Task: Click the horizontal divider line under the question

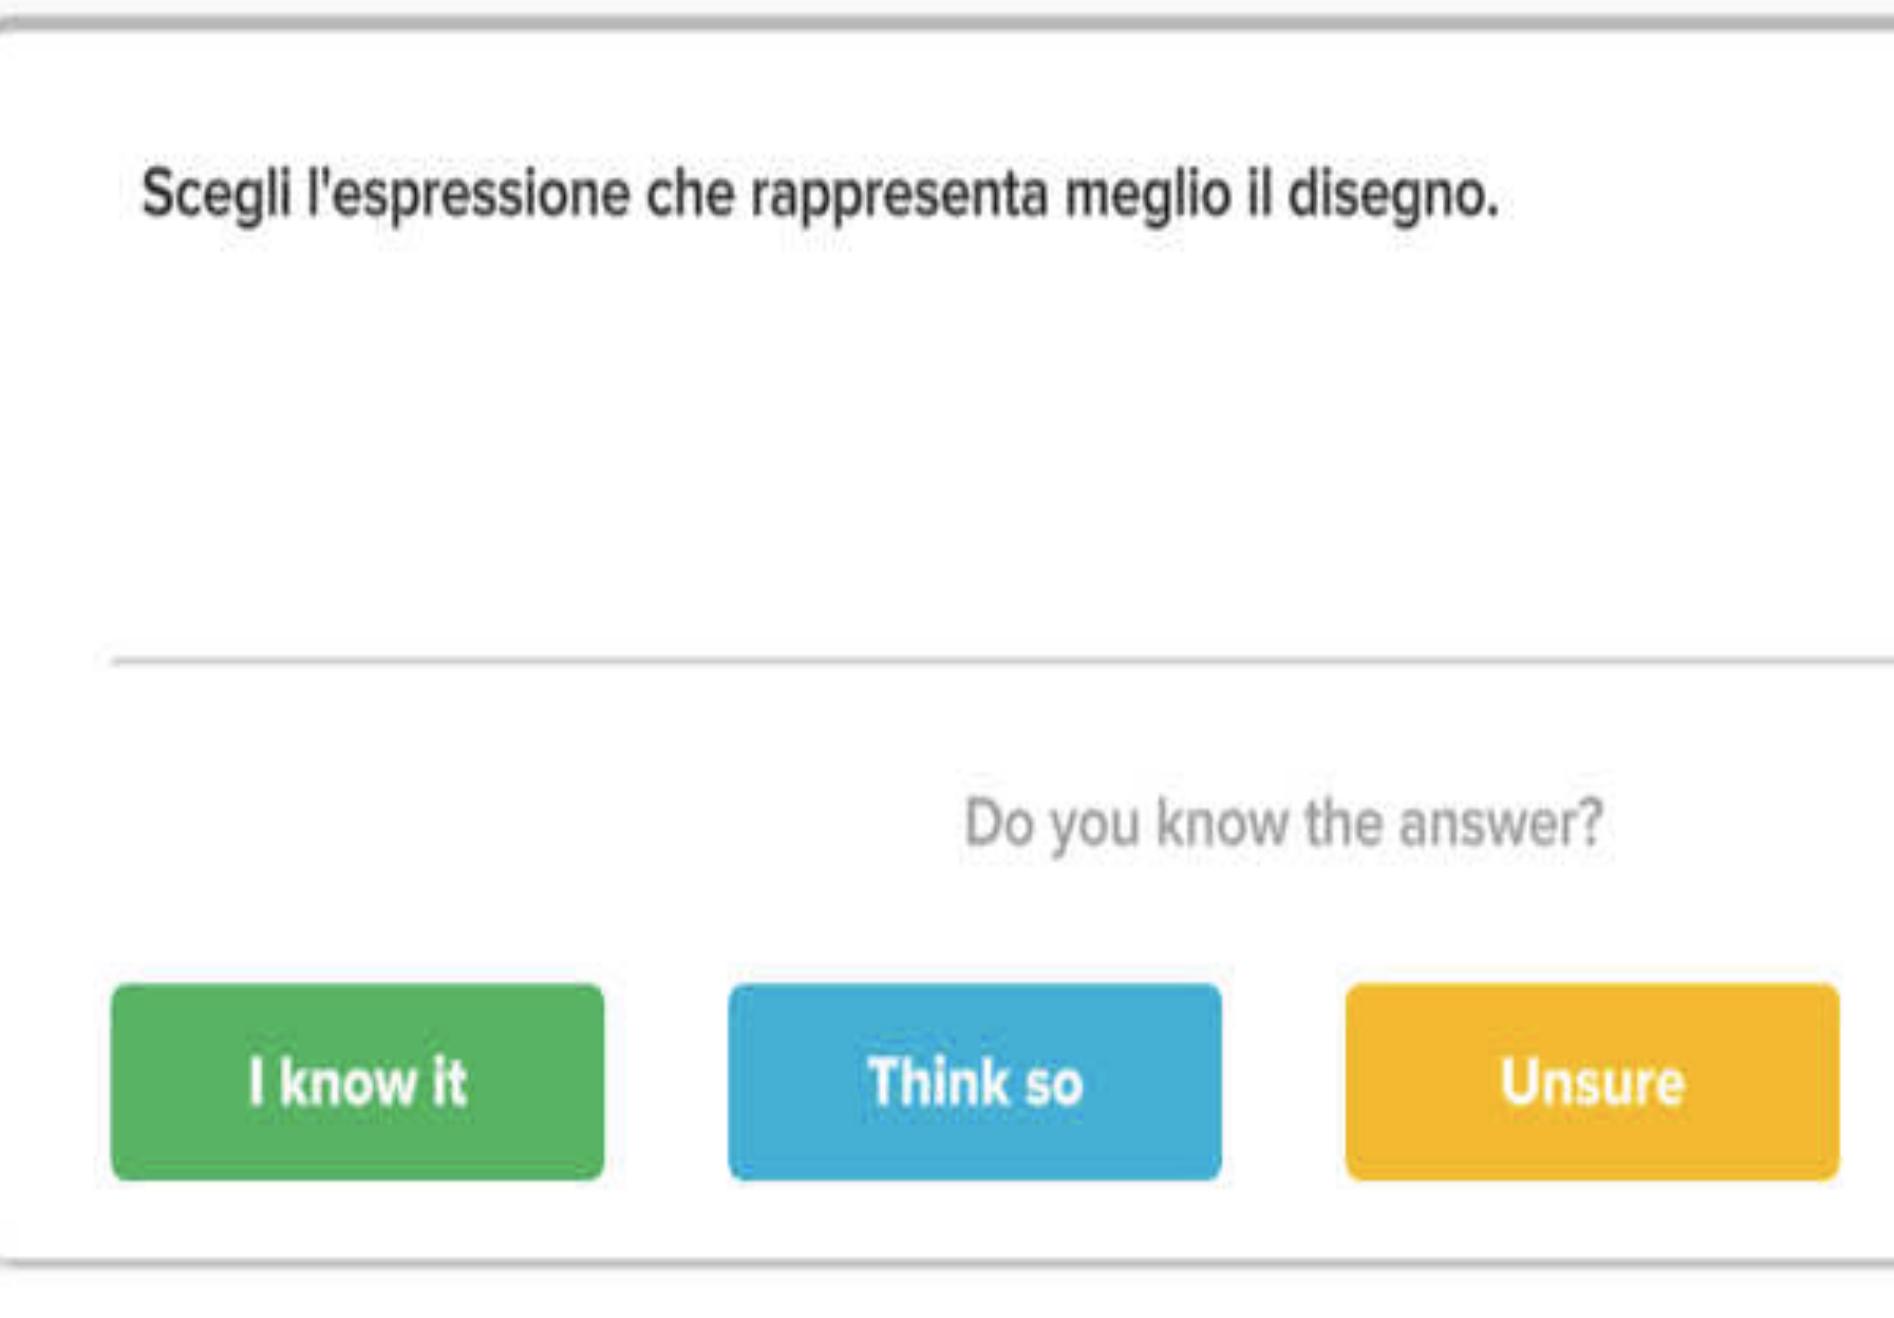Action: (1000, 661)
